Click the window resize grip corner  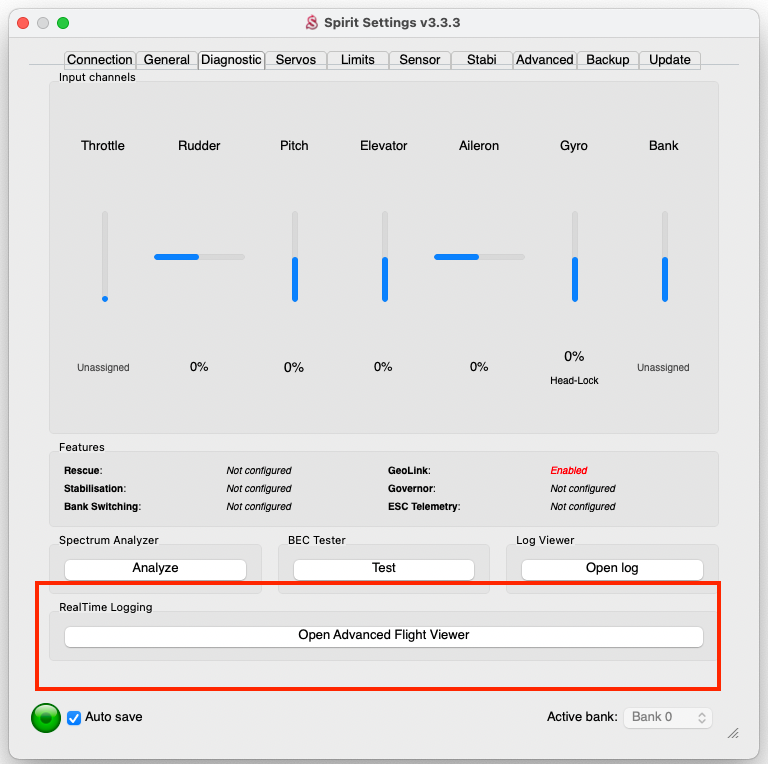[x=733, y=733]
